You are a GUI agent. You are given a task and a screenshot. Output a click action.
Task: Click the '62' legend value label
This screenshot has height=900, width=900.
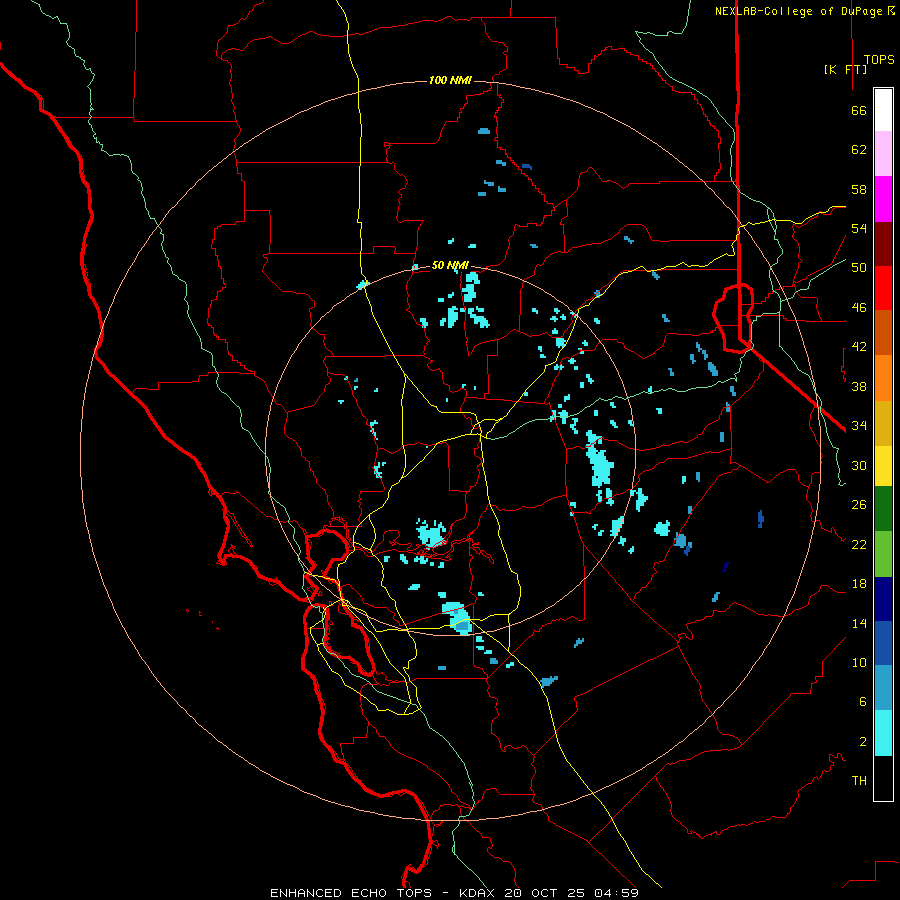point(859,150)
